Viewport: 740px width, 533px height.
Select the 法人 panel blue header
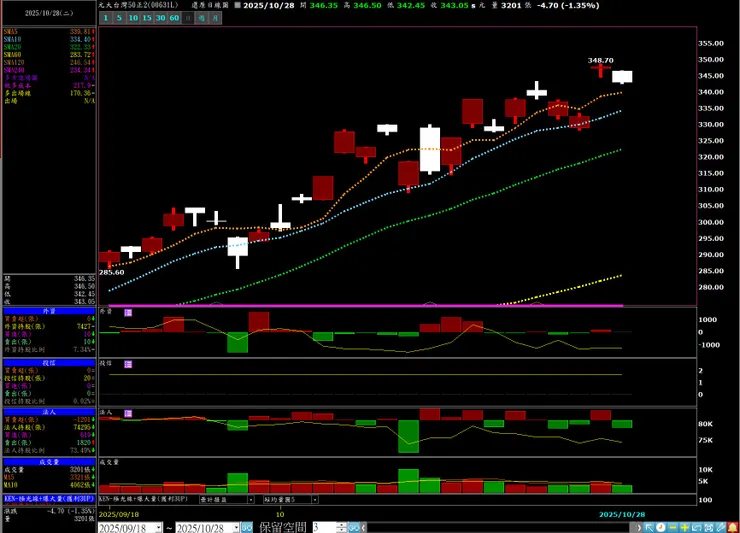[49, 412]
